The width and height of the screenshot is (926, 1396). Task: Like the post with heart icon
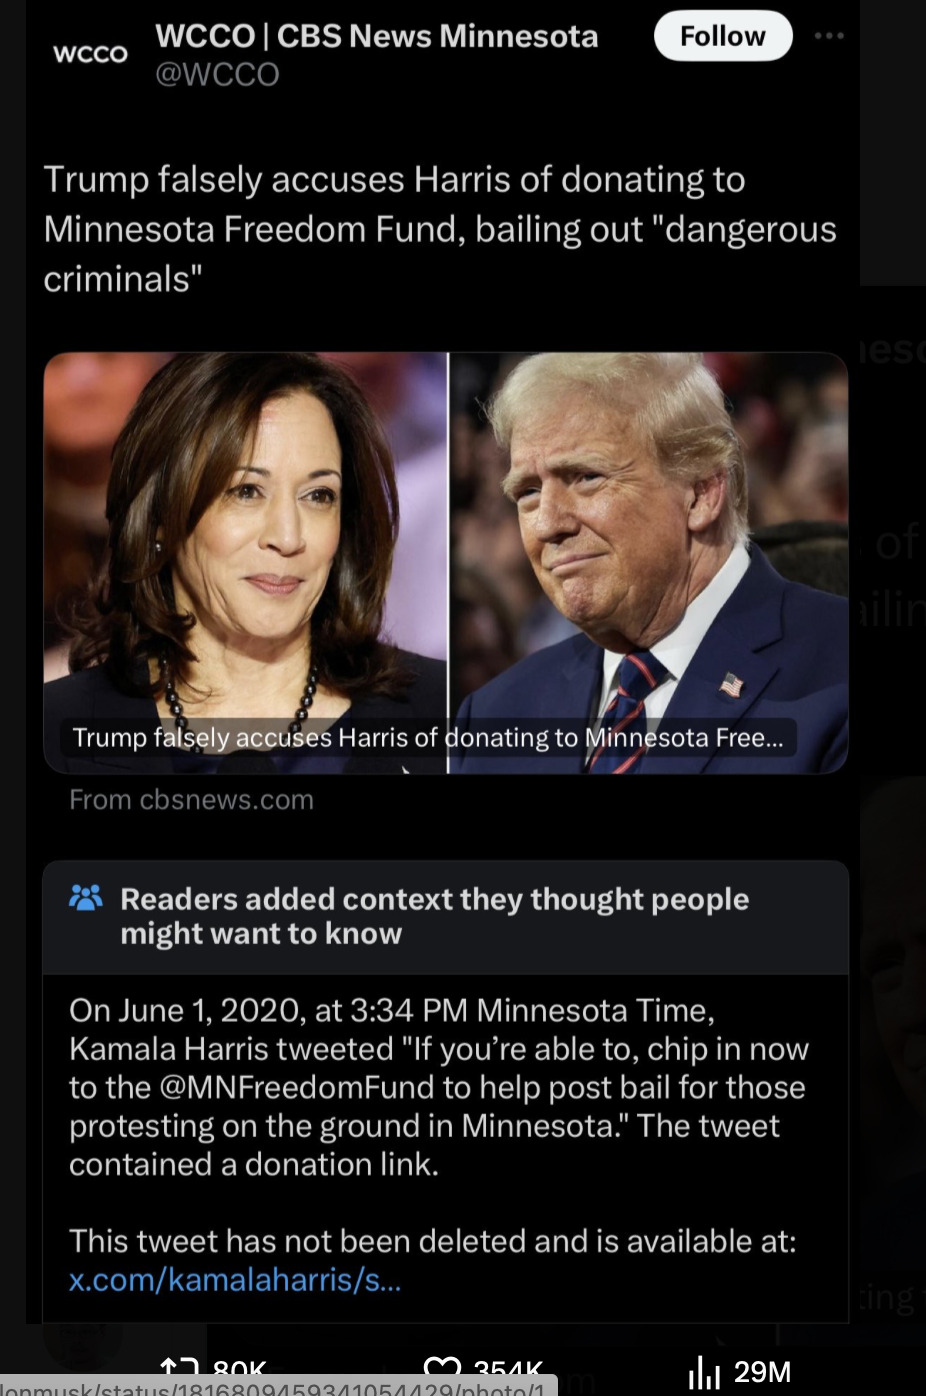442,1368
